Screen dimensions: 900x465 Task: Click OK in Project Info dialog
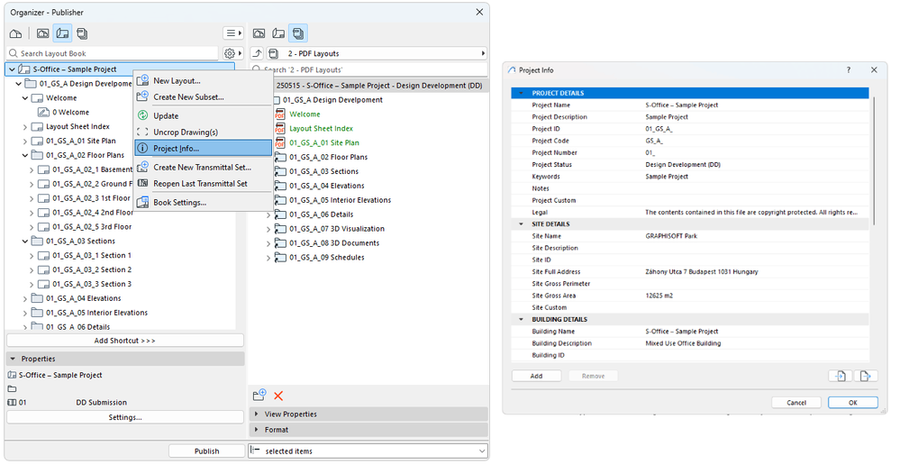click(x=852, y=402)
